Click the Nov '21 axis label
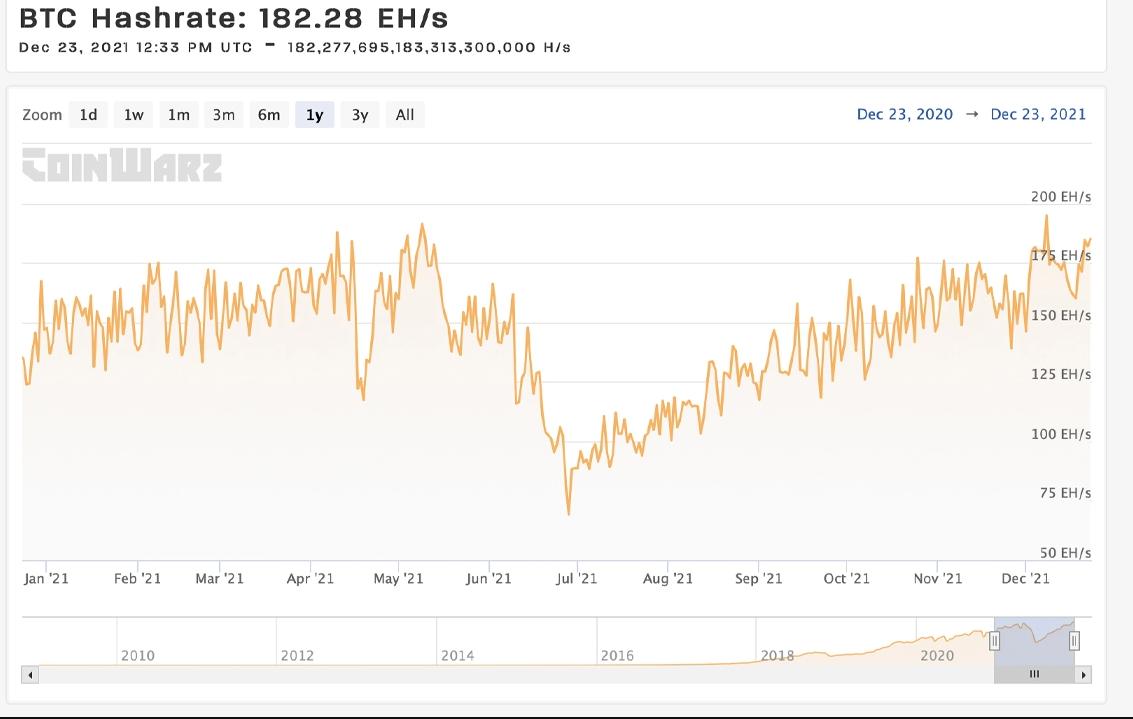 point(938,579)
